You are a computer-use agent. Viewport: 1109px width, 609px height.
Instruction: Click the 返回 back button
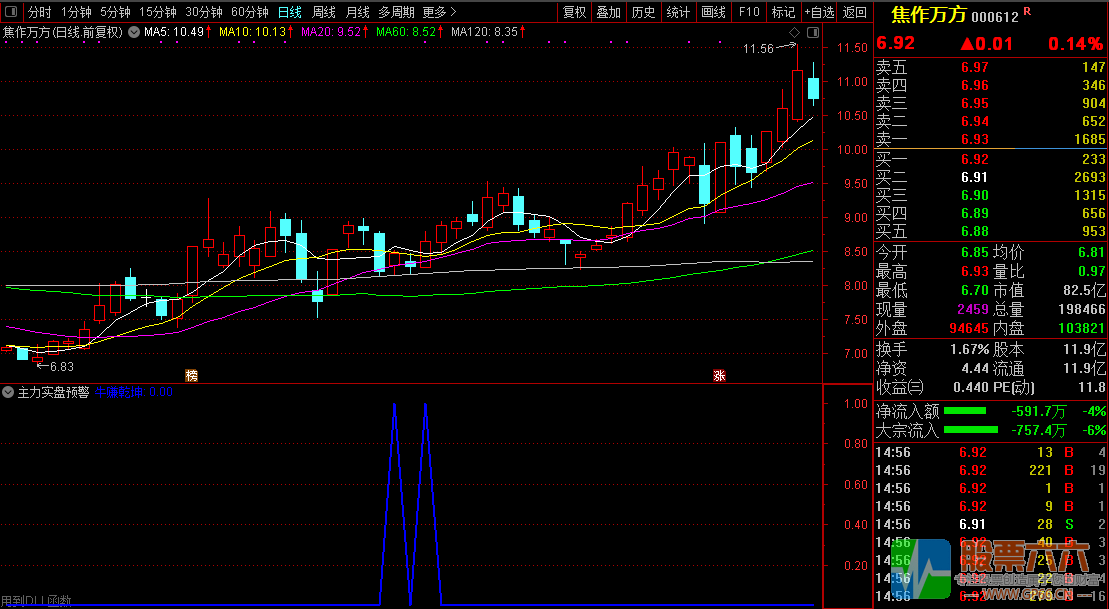855,12
